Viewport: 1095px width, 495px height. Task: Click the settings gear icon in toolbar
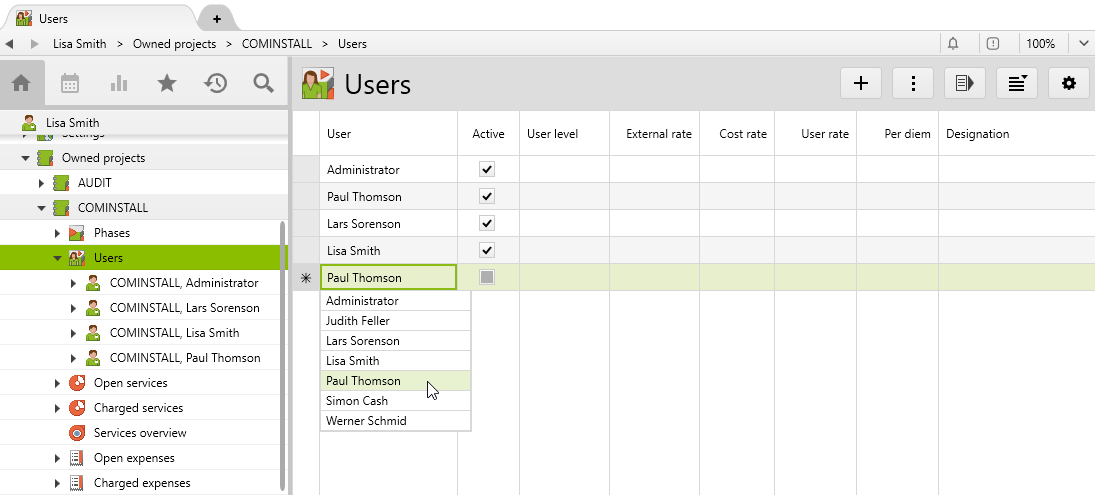[x=1068, y=84]
